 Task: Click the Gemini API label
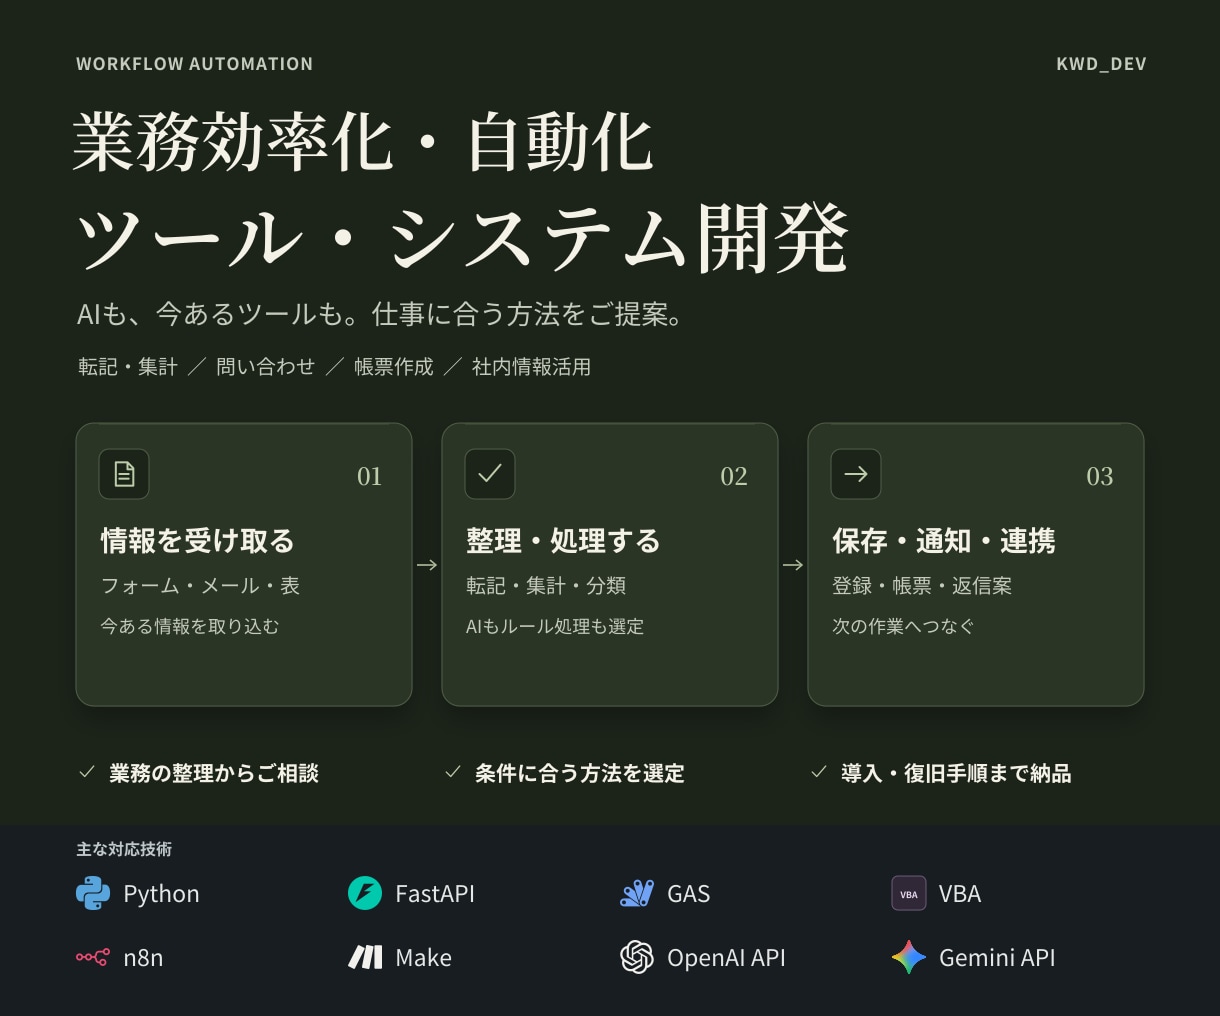[997, 958]
